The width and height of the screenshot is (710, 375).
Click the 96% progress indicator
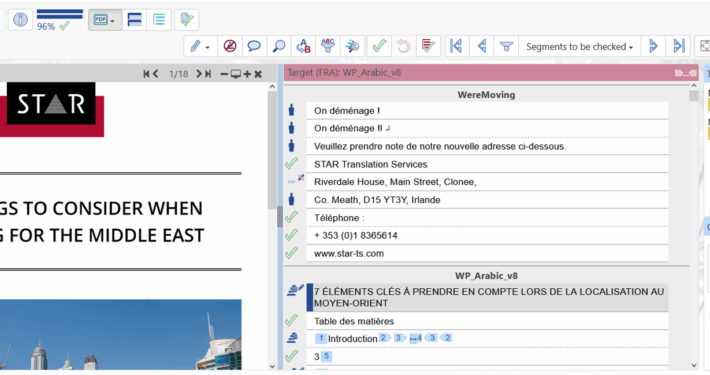click(59, 20)
